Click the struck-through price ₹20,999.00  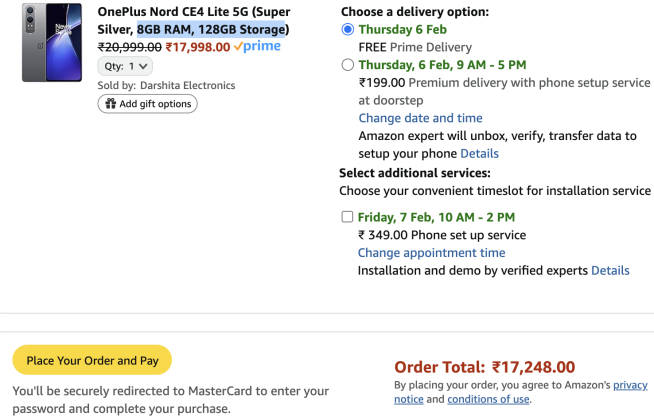click(x=129, y=47)
